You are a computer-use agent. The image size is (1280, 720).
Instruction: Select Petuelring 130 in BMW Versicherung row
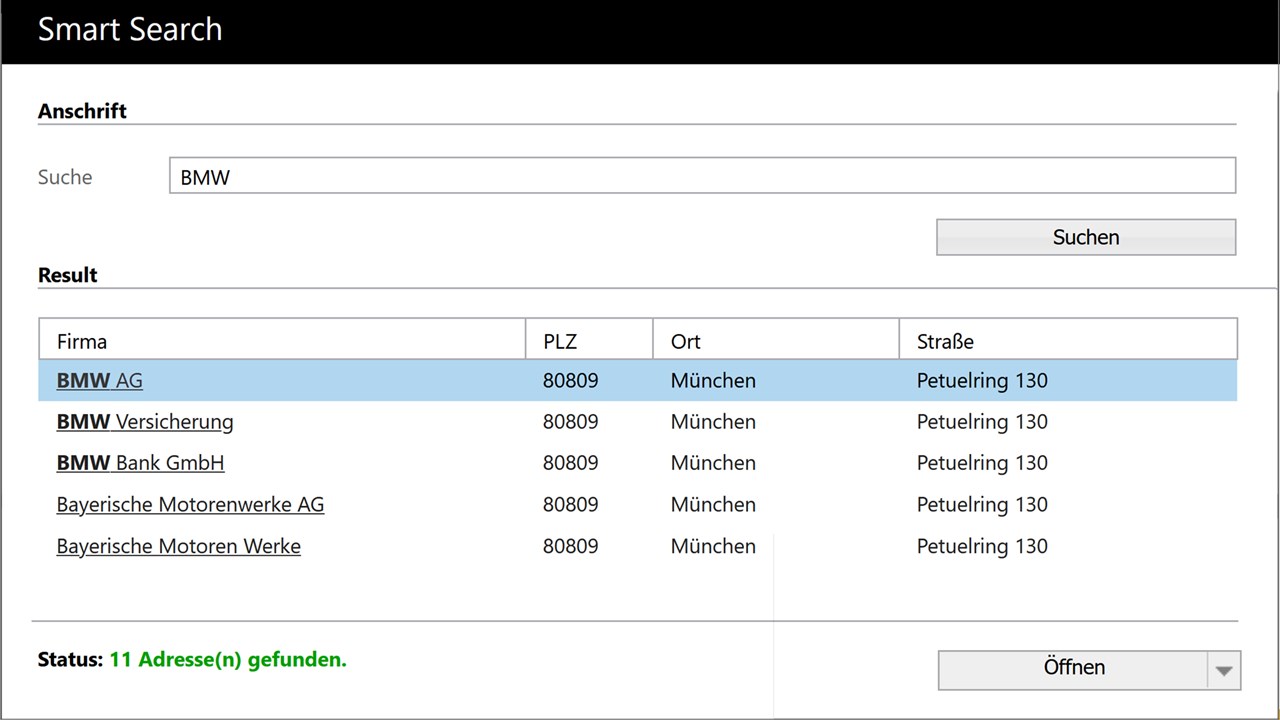tap(982, 422)
